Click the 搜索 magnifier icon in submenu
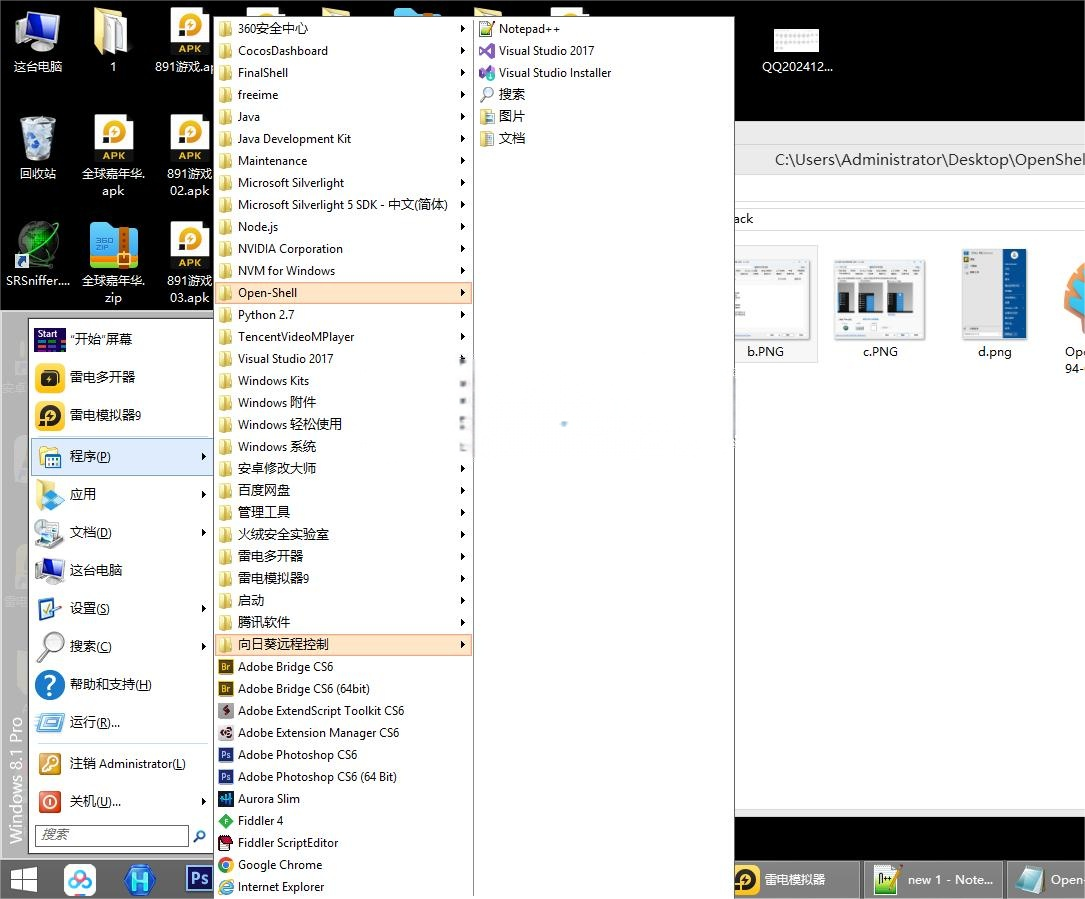This screenshot has width=1085, height=899. 486,94
